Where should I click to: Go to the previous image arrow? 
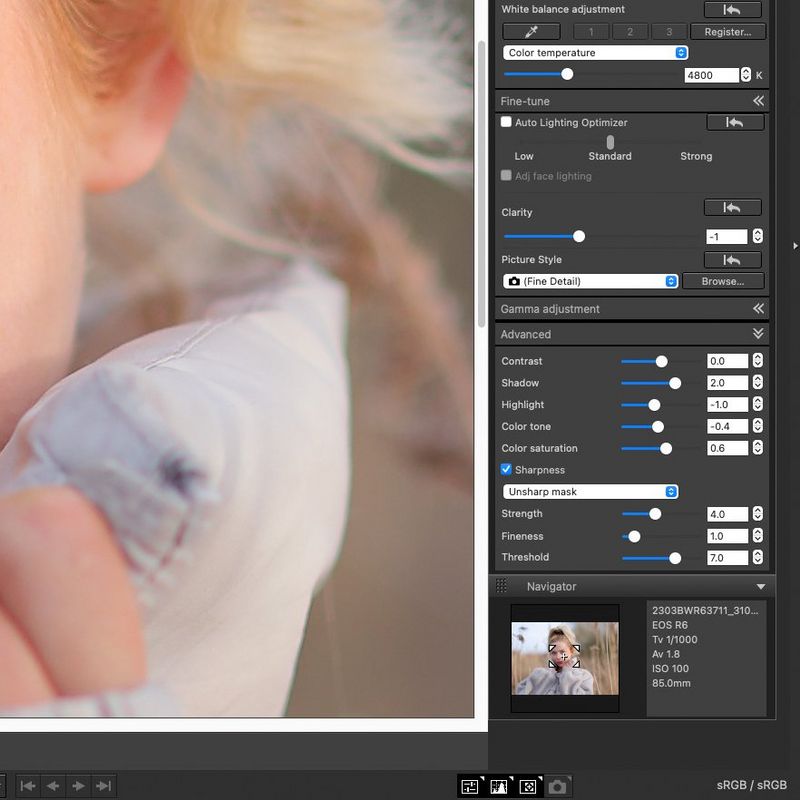tap(52, 786)
